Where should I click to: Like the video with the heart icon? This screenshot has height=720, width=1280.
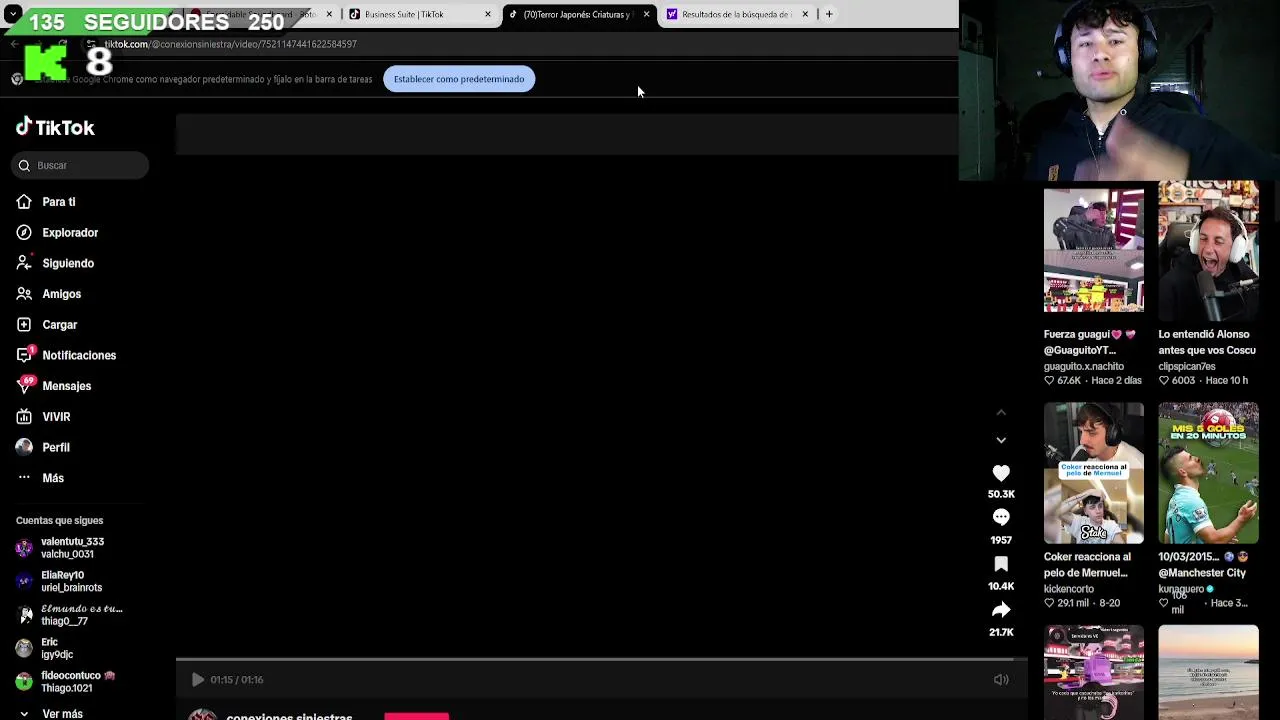pyautogui.click(x=1001, y=473)
